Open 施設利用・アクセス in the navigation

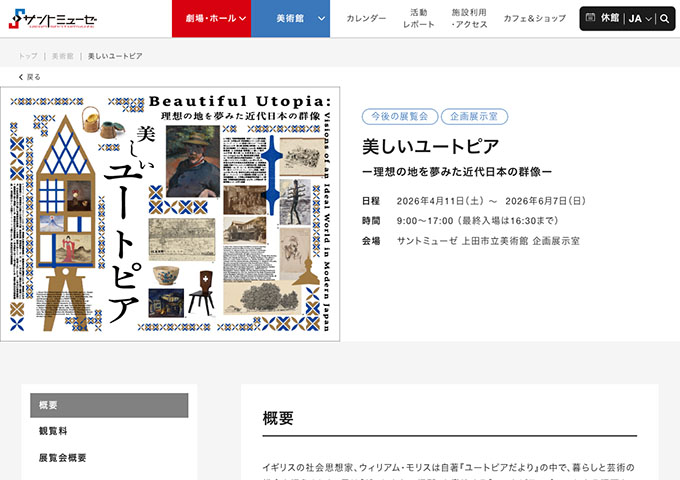click(469, 18)
